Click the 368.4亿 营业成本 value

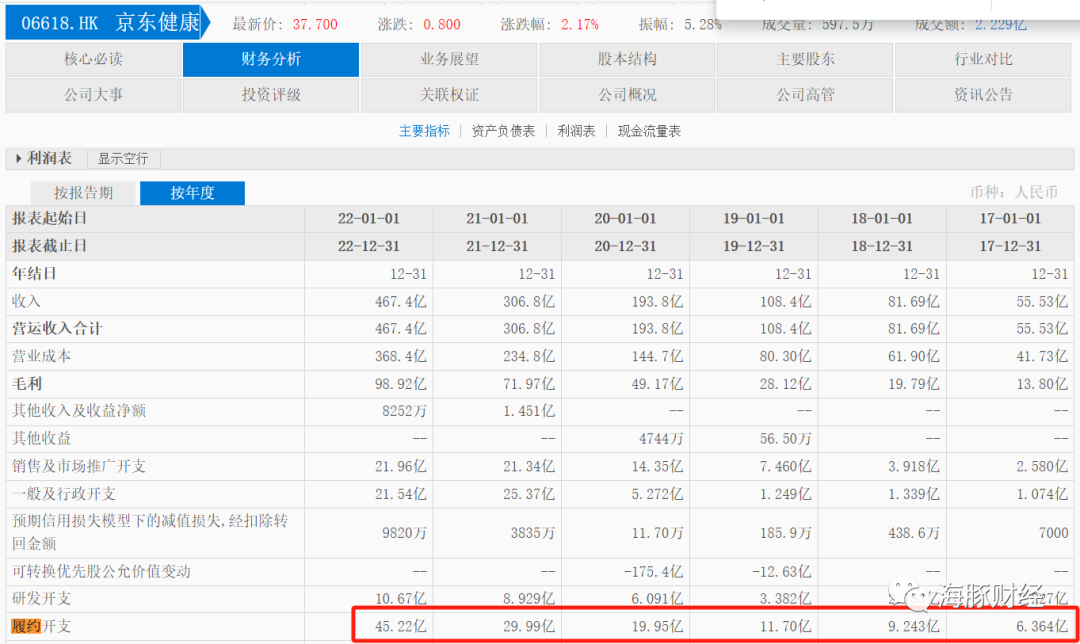tap(401, 356)
